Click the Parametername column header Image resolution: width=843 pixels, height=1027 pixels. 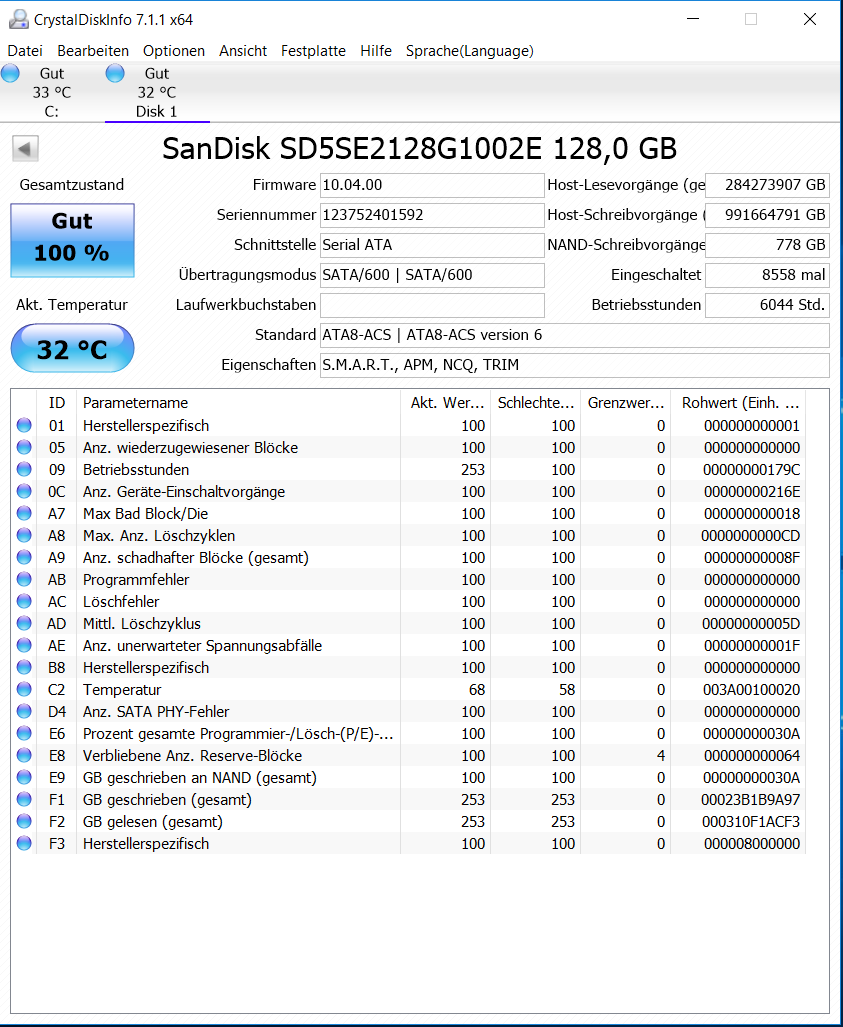tap(238, 403)
